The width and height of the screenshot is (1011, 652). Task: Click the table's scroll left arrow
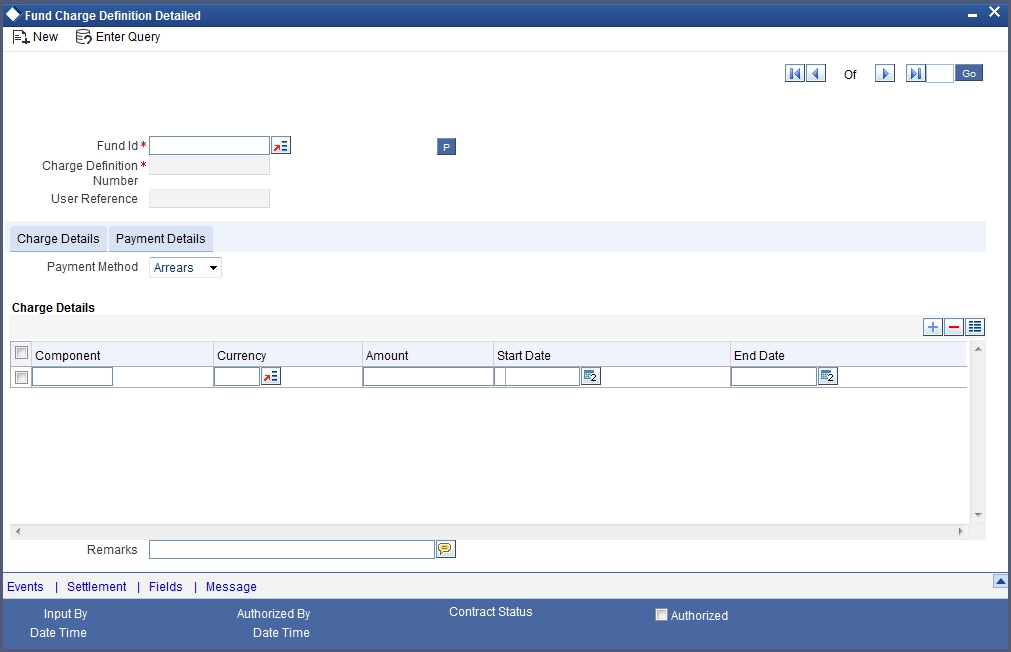pyautogui.click(x=18, y=531)
